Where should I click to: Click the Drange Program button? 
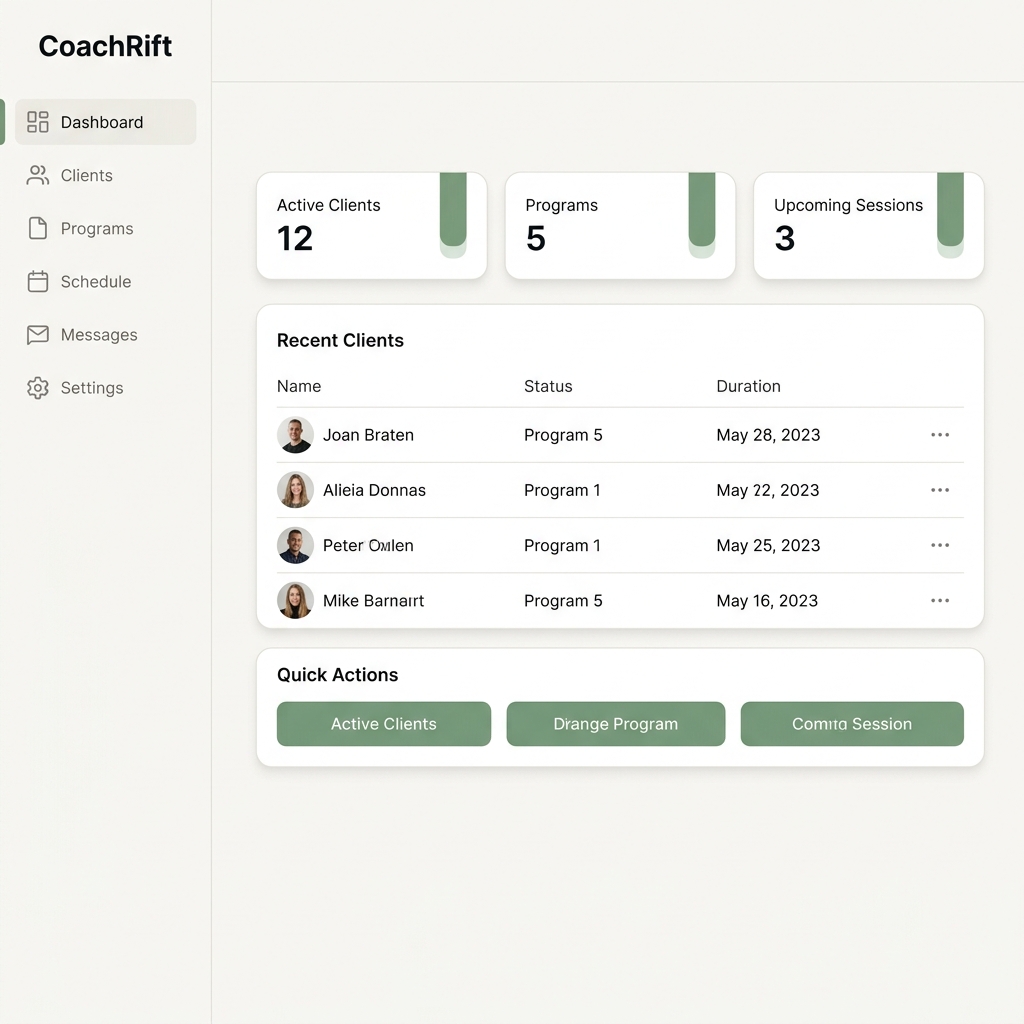[x=616, y=724]
